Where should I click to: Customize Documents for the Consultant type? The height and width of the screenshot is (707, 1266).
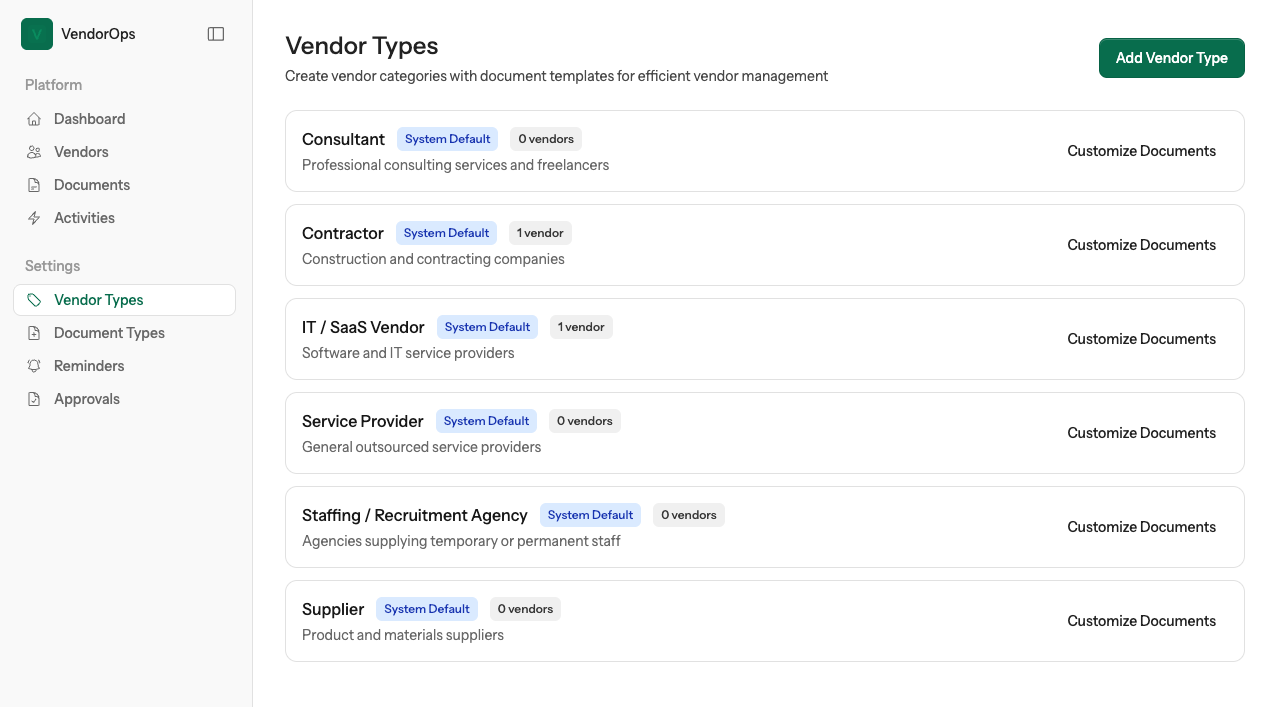click(1141, 150)
